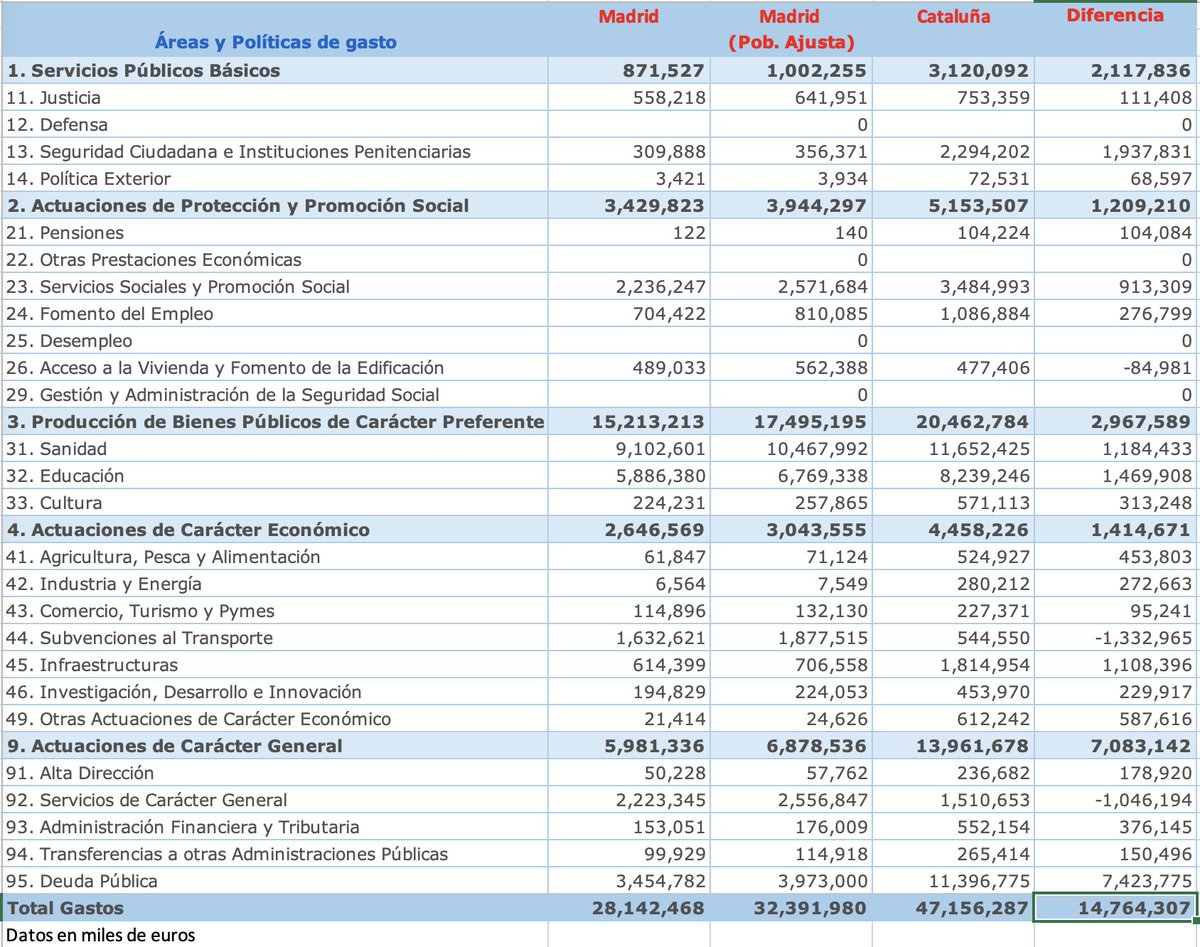Select '13. Seguridad Ciudadana e Instituciones Penitenciarias' cell
This screenshot has width=1200, height=947.
tap(238, 151)
